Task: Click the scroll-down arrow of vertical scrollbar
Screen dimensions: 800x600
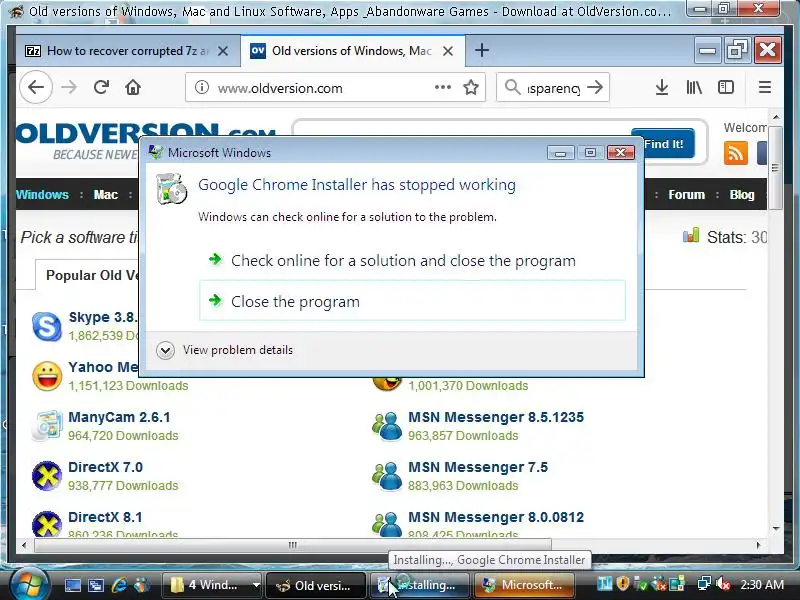Action: (776, 529)
